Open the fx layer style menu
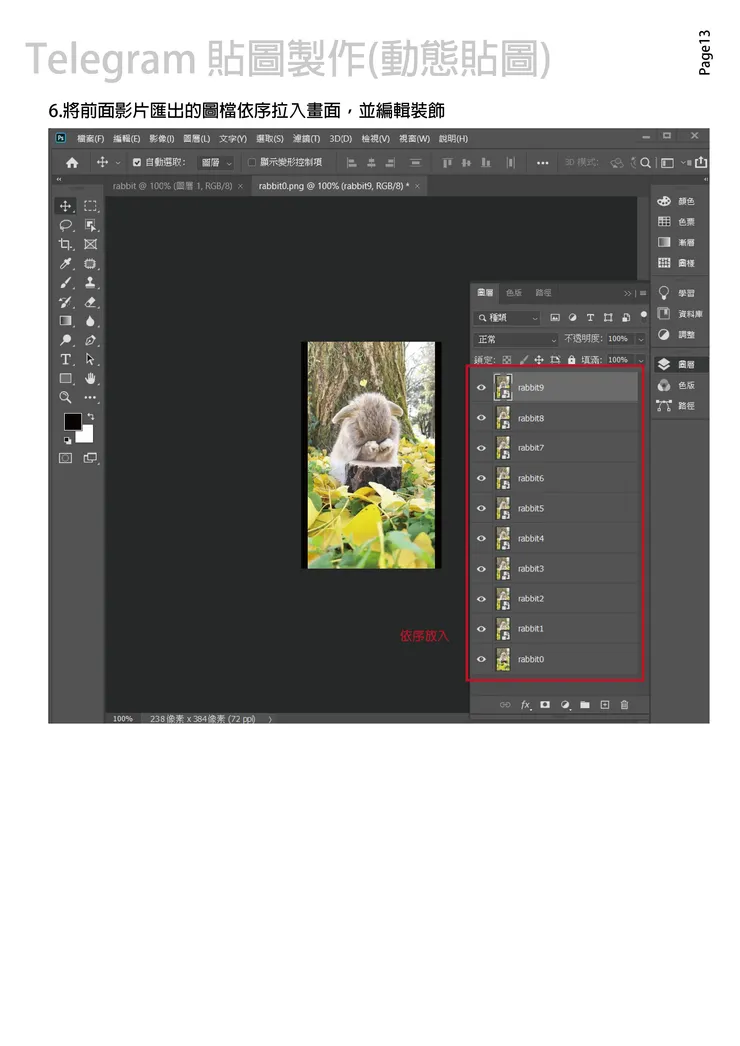740x1046 pixels. coord(526,704)
